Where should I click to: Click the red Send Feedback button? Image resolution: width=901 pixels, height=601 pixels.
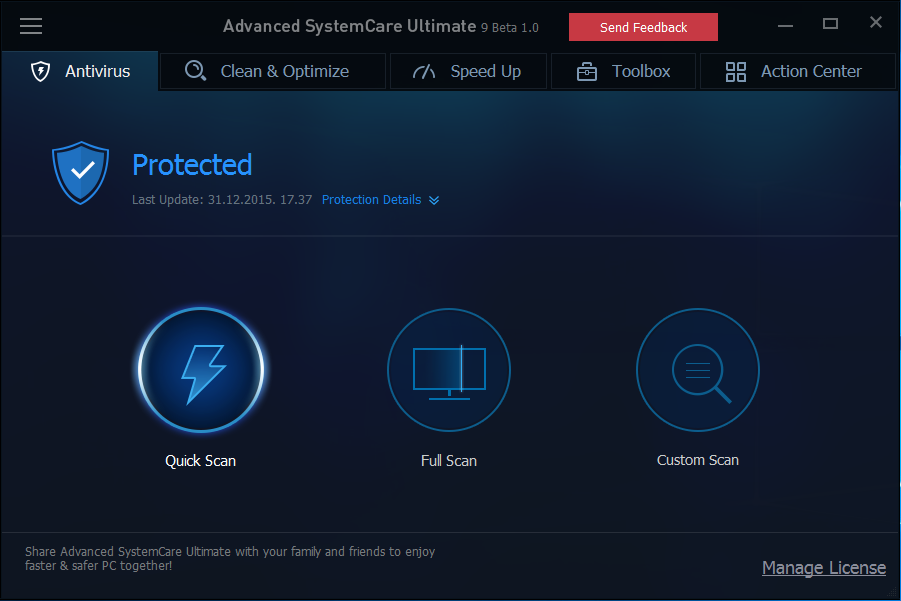pos(643,27)
